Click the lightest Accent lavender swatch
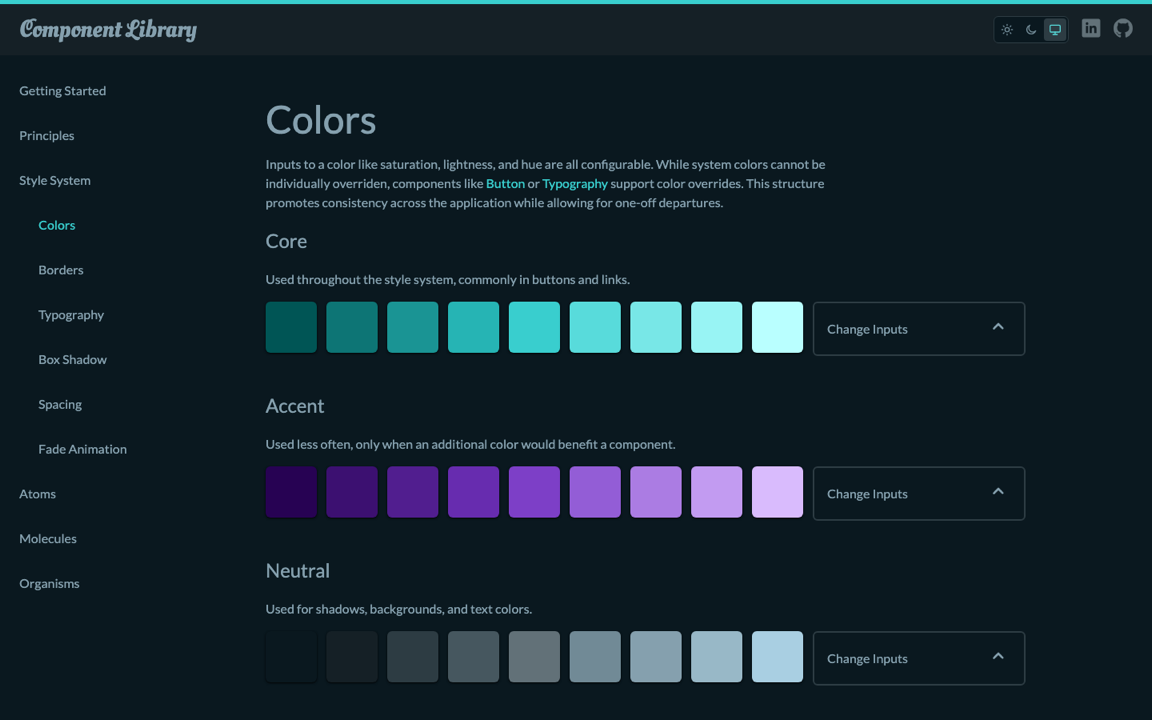 click(x=777, y=492)
